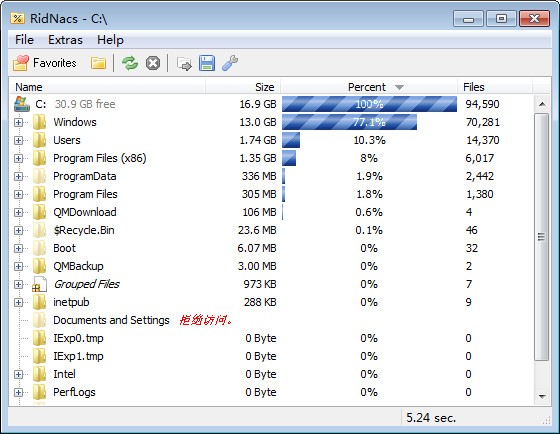Stop scanning with the X circle icon
Viewport: 560px width, 434px height.
153,64
